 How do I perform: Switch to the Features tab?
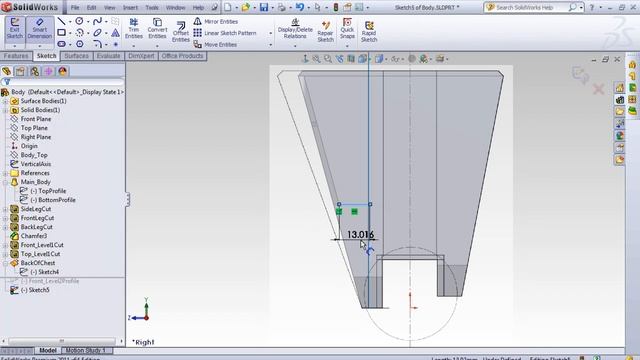16,56
